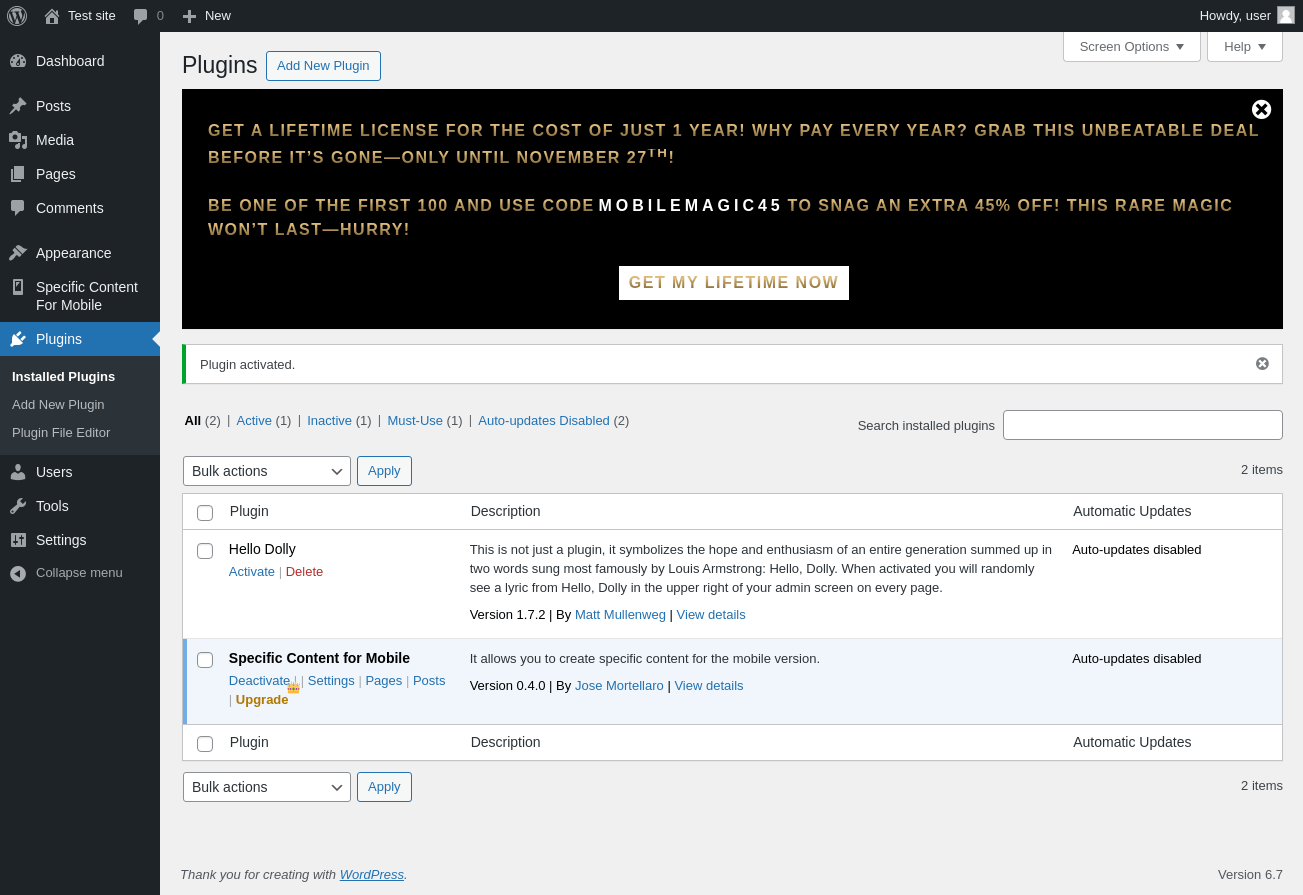This screenshot has width=1303, height=895.
Task: Activate the Hello Dolly plugin
Action: [x=252, y=572]
